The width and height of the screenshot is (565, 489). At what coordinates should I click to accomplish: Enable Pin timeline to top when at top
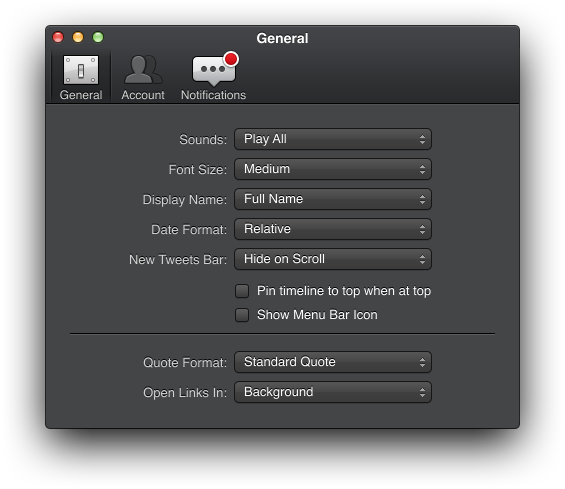tap(242, 291)
